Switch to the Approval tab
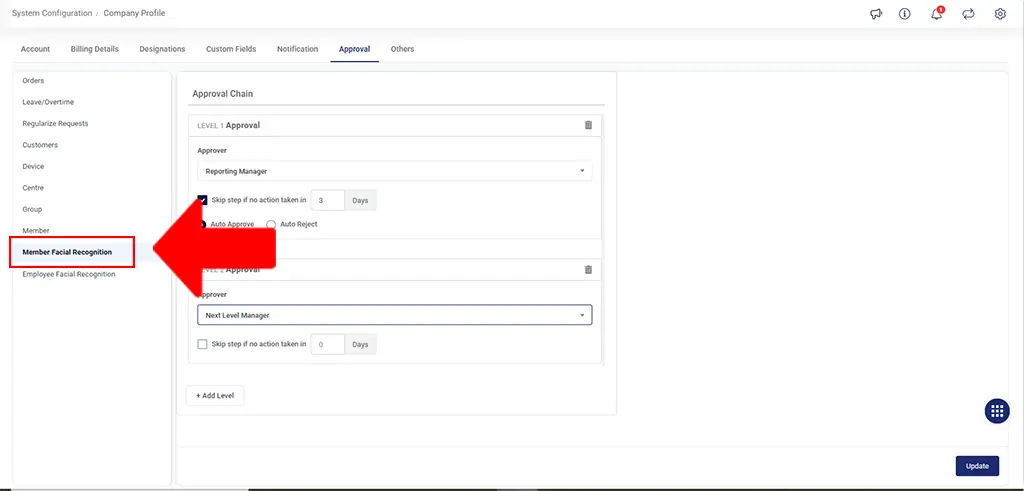Screen dimensions: 1024x491 coord(355,49)
